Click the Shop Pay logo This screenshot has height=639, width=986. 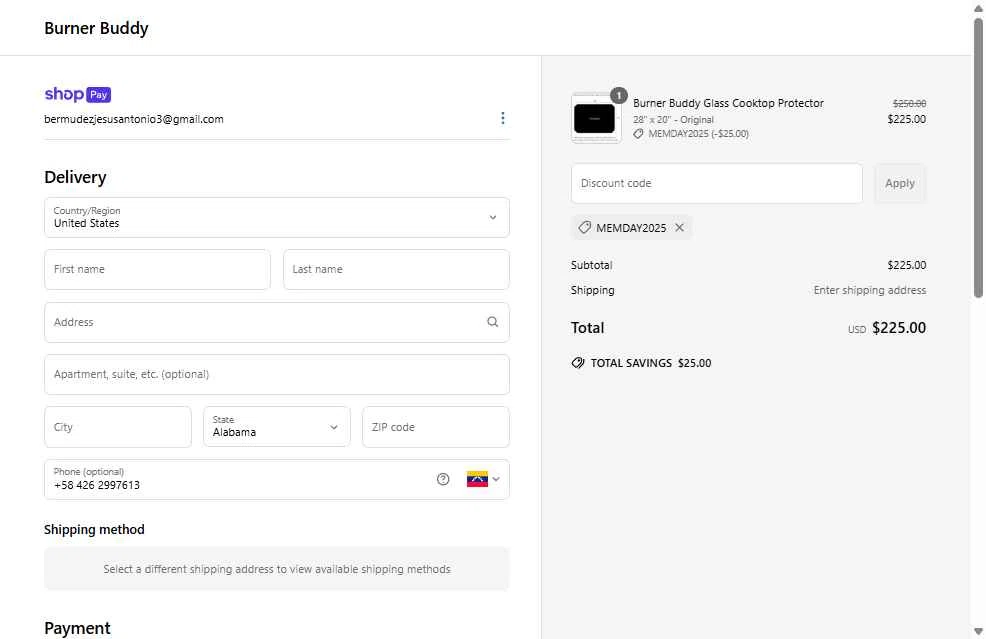click(x=77, y=94)
